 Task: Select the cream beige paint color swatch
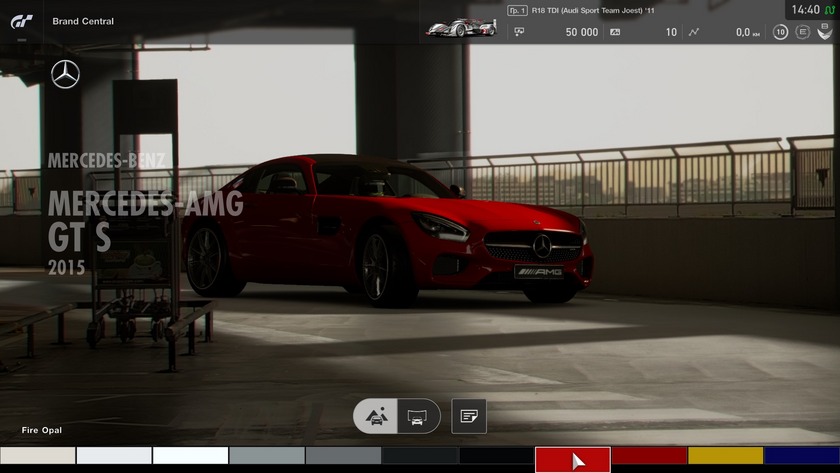click(38, 455)
